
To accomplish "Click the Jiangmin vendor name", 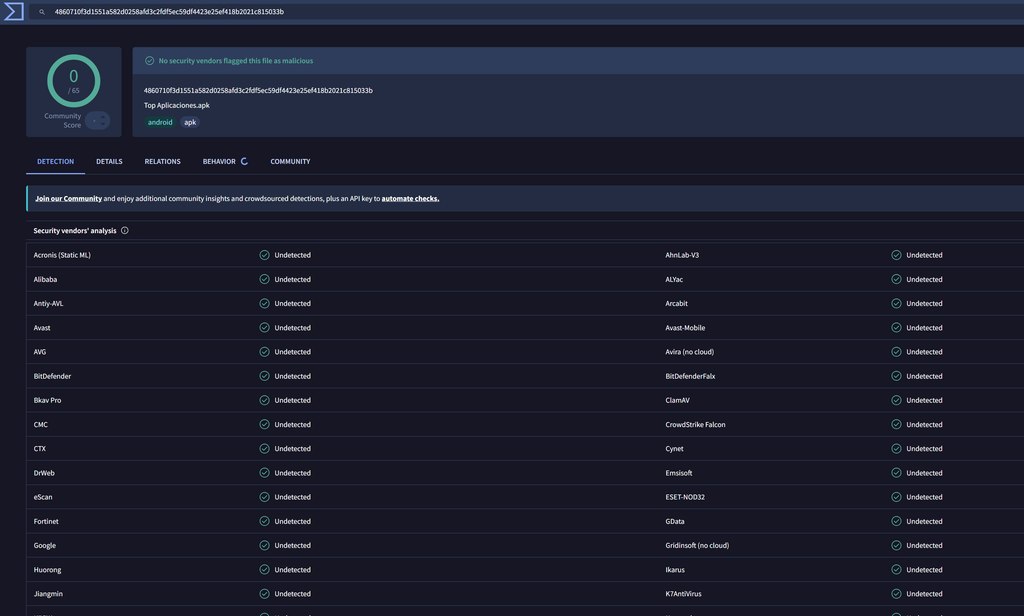I will click(x=48, y=594).
